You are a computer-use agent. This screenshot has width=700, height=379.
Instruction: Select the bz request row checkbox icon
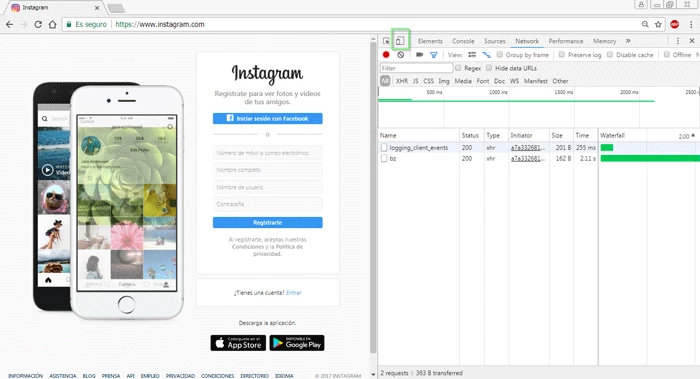coord(384,158)
